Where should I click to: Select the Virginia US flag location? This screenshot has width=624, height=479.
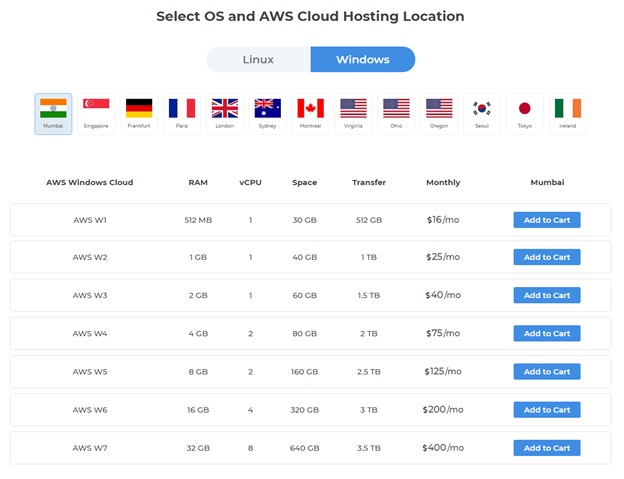click(353, 114)
